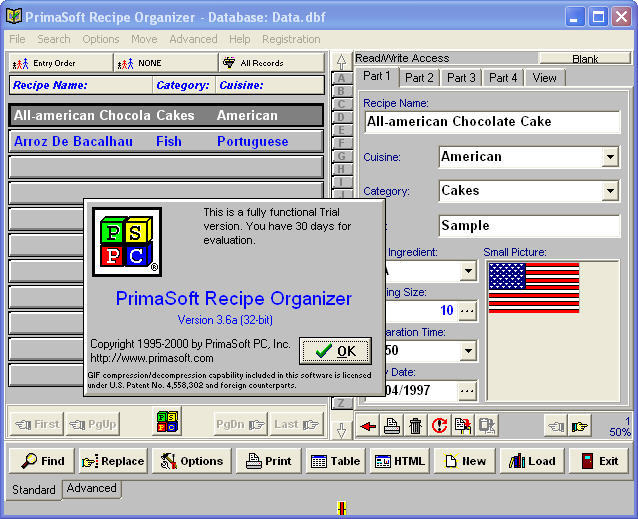The image size is (638, 519).
Task: Click the Exit button
Action: coord(599,461)
